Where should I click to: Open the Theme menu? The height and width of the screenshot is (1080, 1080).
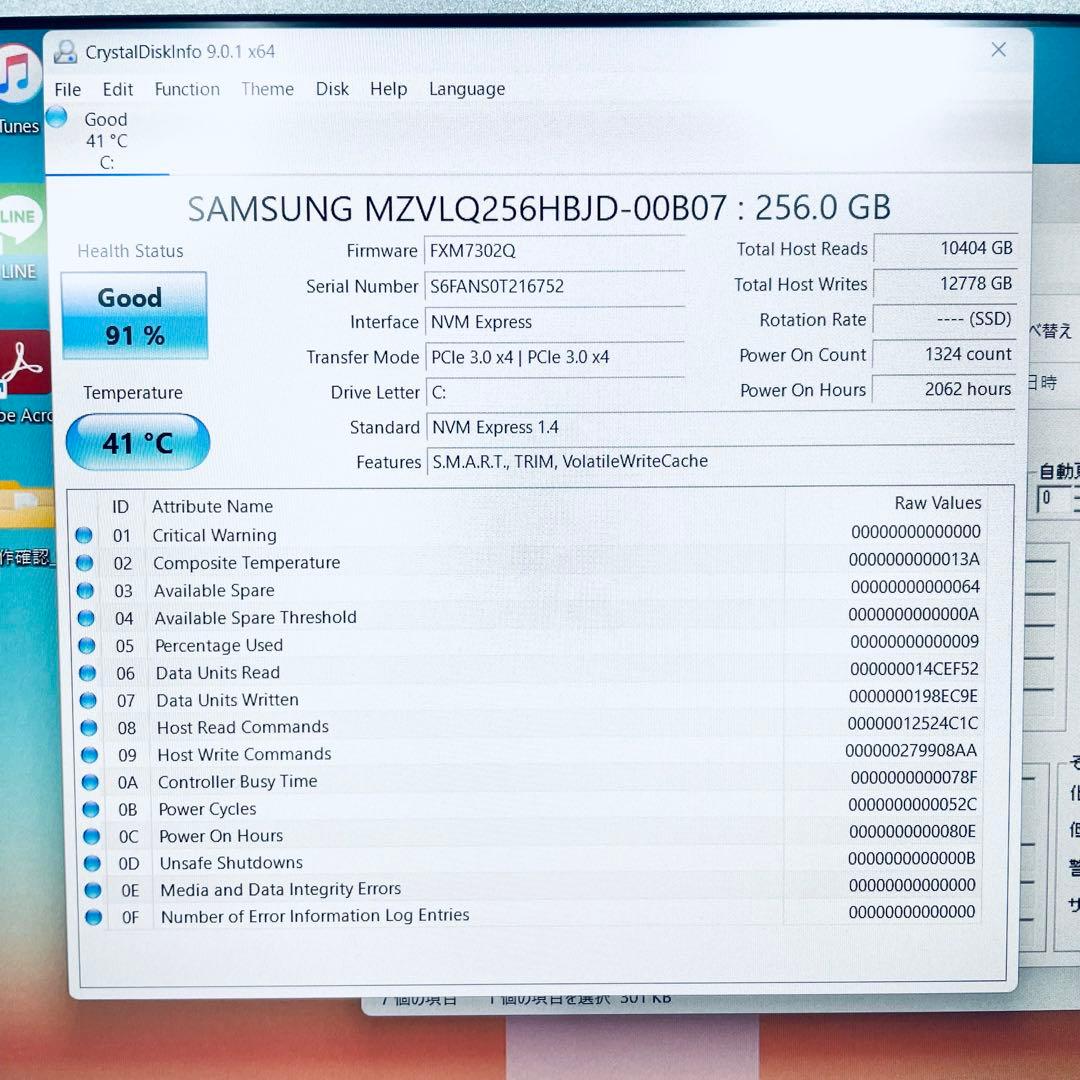click(267, 89)
